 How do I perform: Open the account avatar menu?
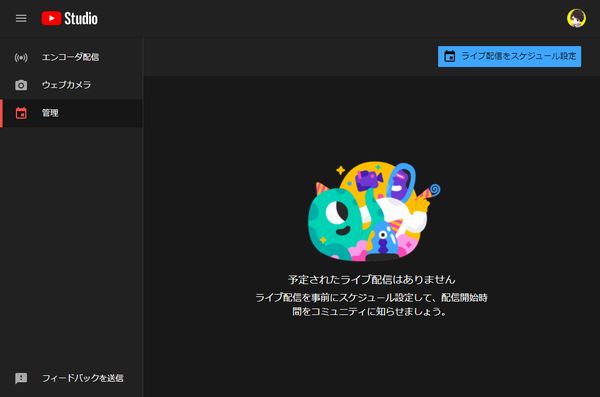[x=576, y=18]
